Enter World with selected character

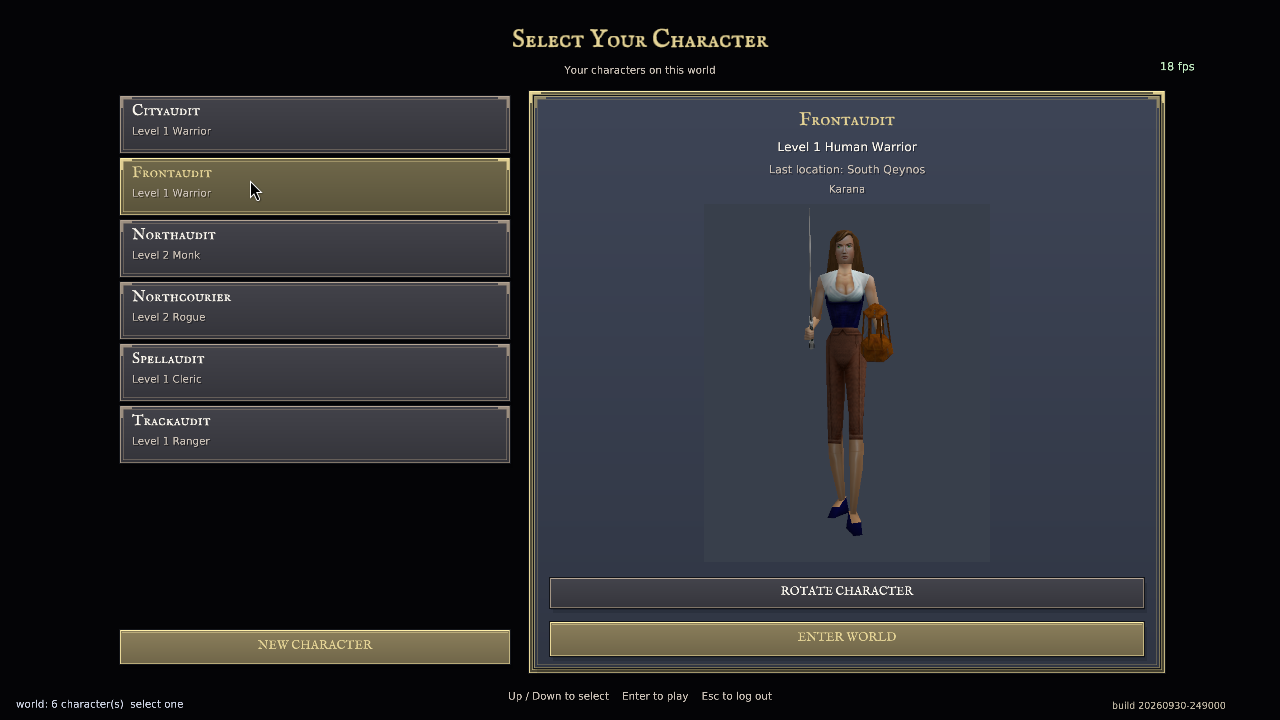[x=847, y=638]
